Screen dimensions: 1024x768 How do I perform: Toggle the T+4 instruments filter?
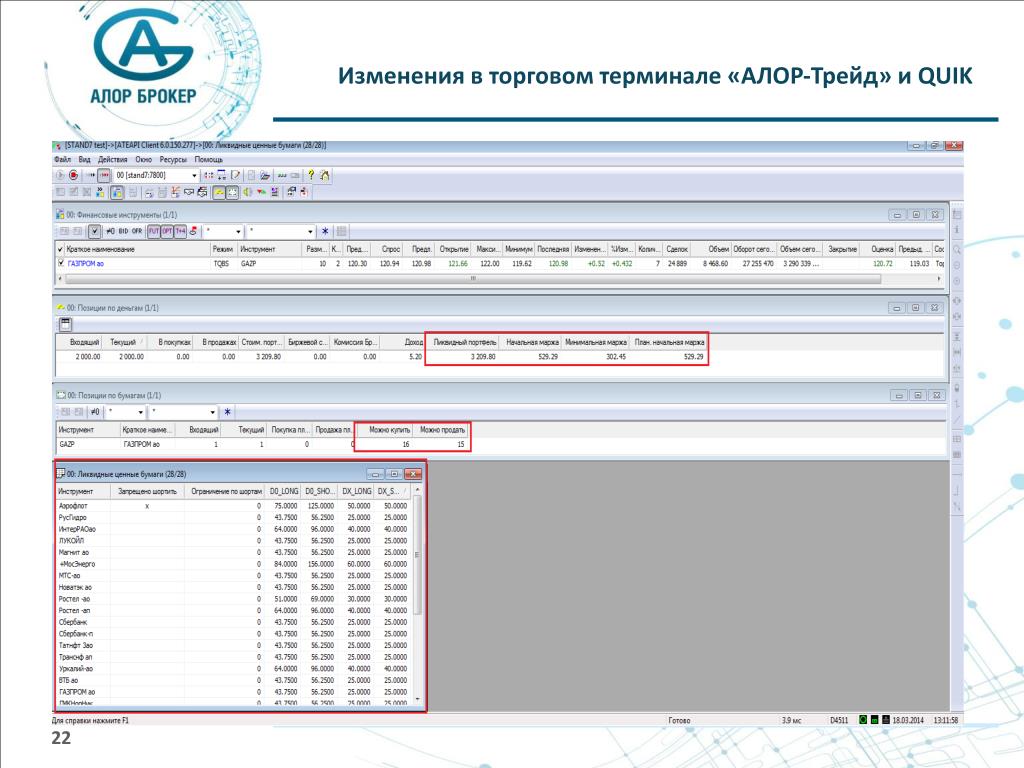pyautogui.click(x=180, y=231)
